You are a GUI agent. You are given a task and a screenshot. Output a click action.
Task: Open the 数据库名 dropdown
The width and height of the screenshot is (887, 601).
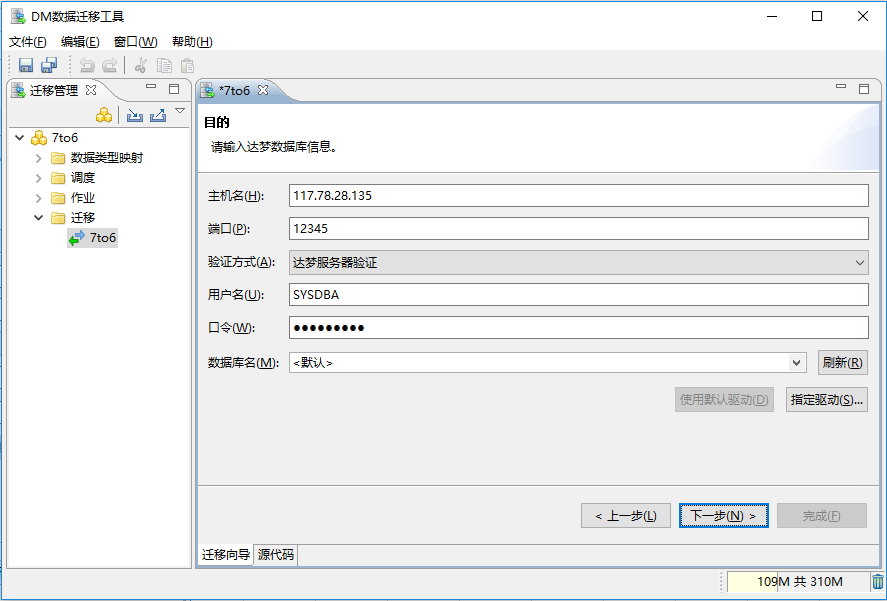795,363
